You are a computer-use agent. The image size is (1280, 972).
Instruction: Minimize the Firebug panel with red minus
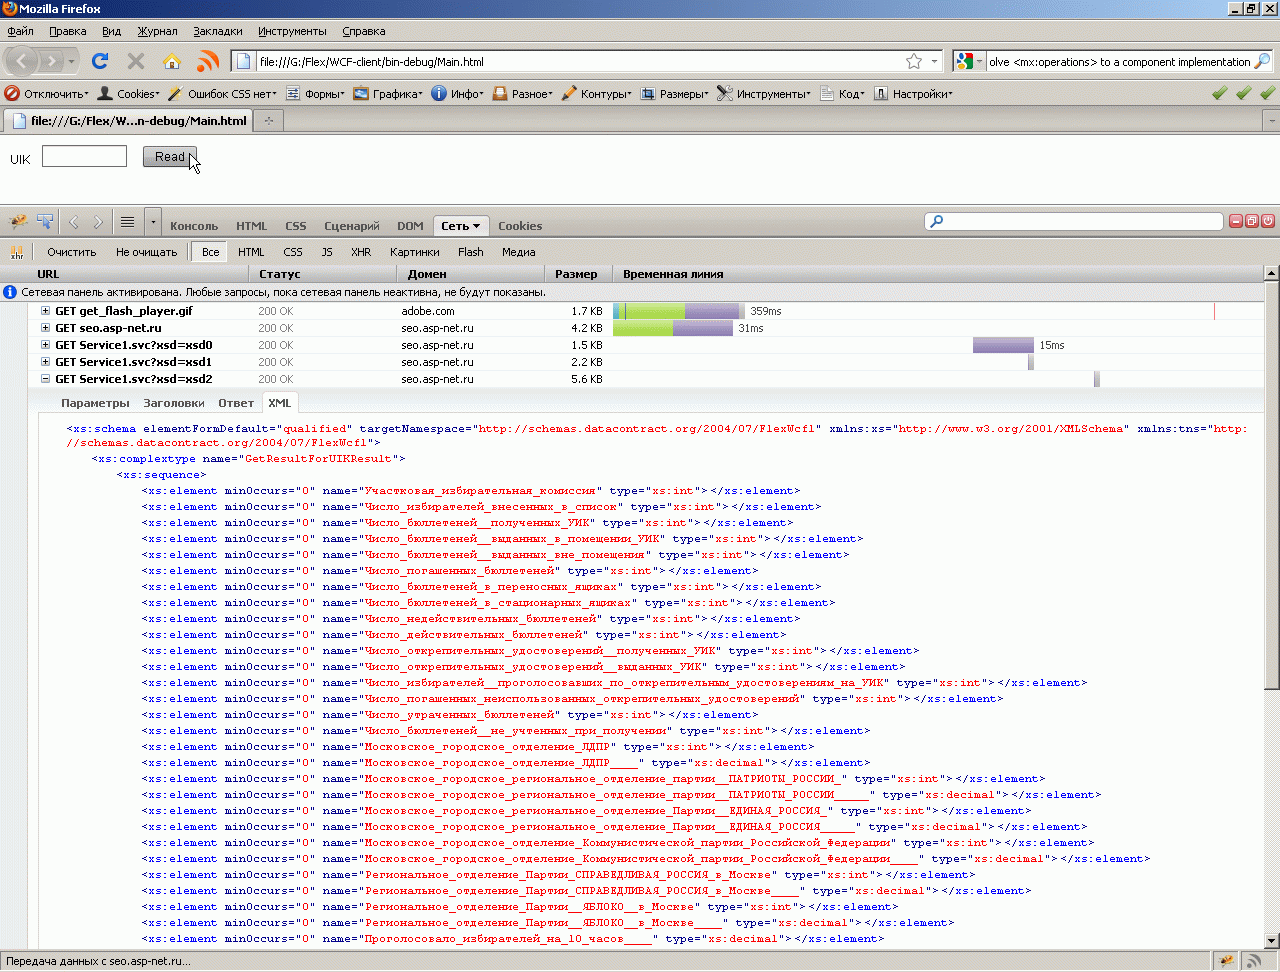[1236, 221]
